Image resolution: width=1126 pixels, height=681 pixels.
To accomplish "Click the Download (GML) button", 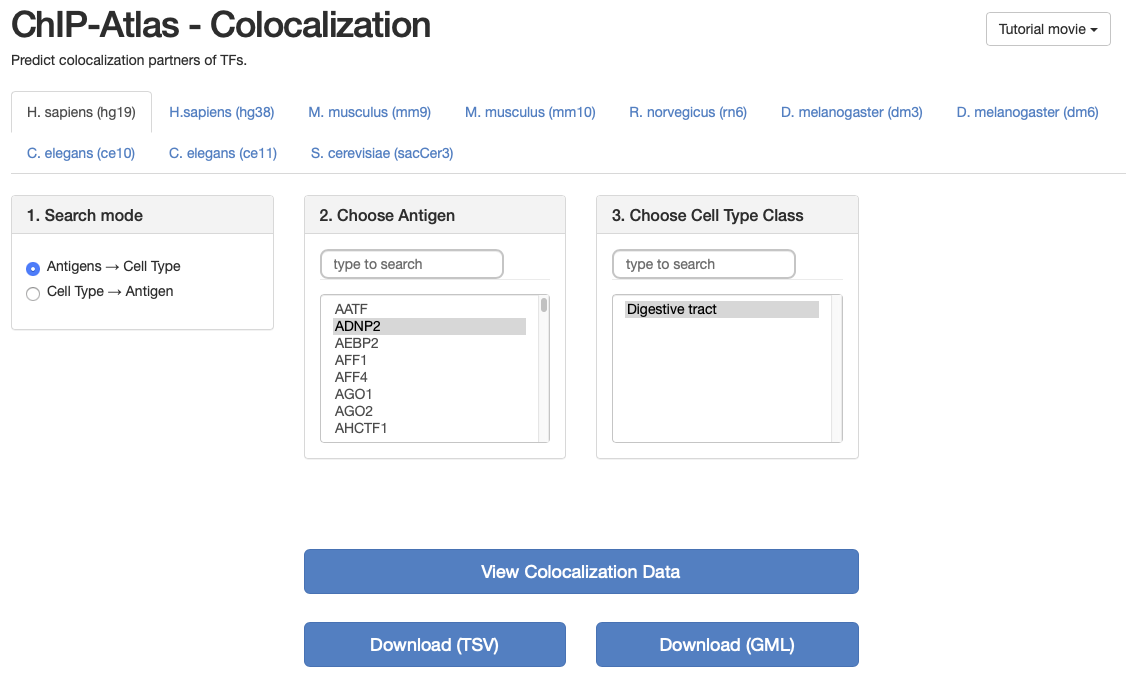I will pyautogui.click(x=727, y=645).
